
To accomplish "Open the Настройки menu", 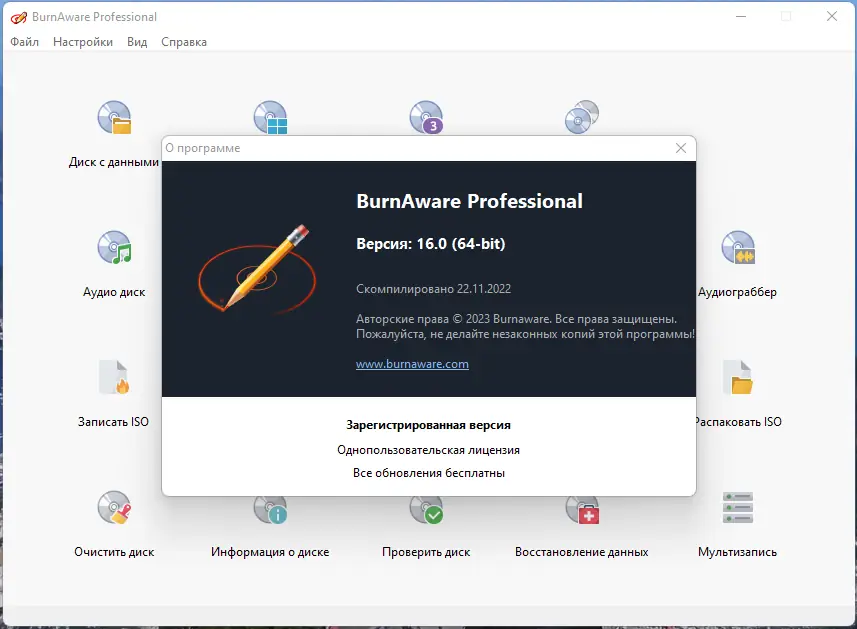I will (83, 42).
